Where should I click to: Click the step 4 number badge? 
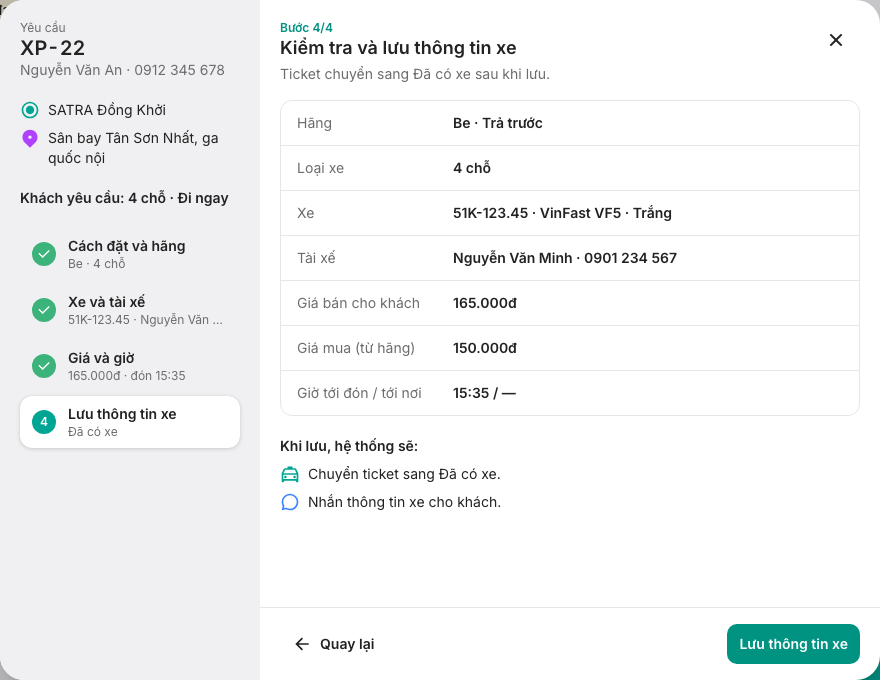(44, 422)
